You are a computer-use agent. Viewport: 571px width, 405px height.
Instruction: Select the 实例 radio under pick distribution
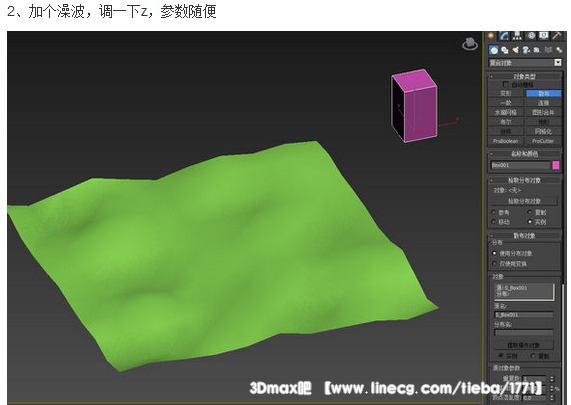(530, 221)
